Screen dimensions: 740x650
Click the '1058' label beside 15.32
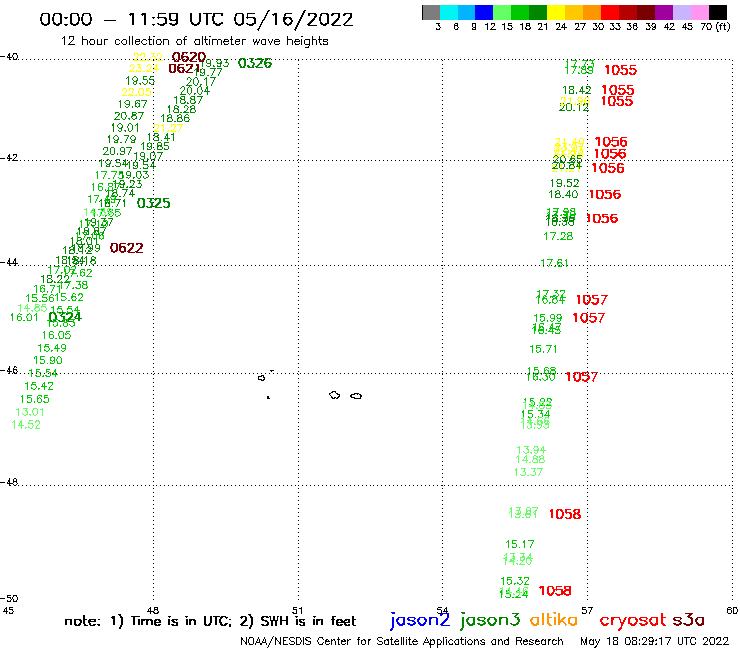[x=555, y=591]
